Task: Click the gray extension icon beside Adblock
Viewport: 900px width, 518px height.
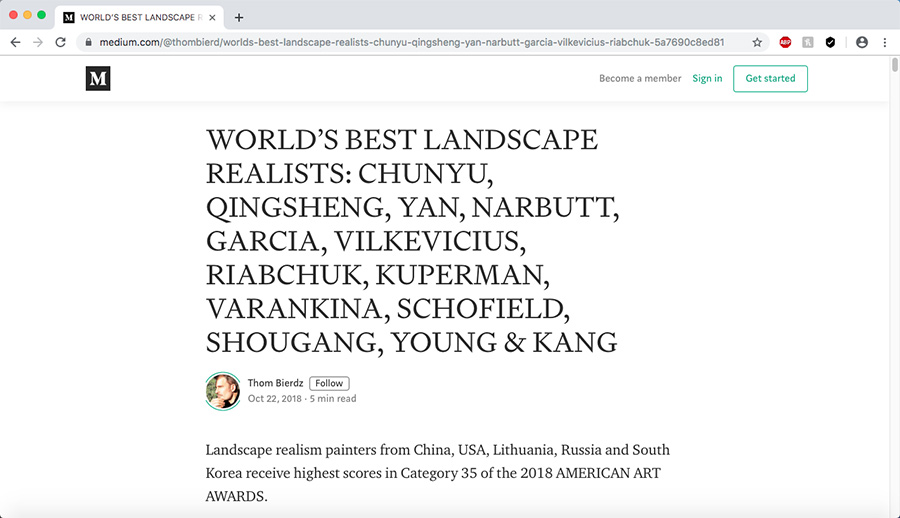Action: click(x=808, y=42)
